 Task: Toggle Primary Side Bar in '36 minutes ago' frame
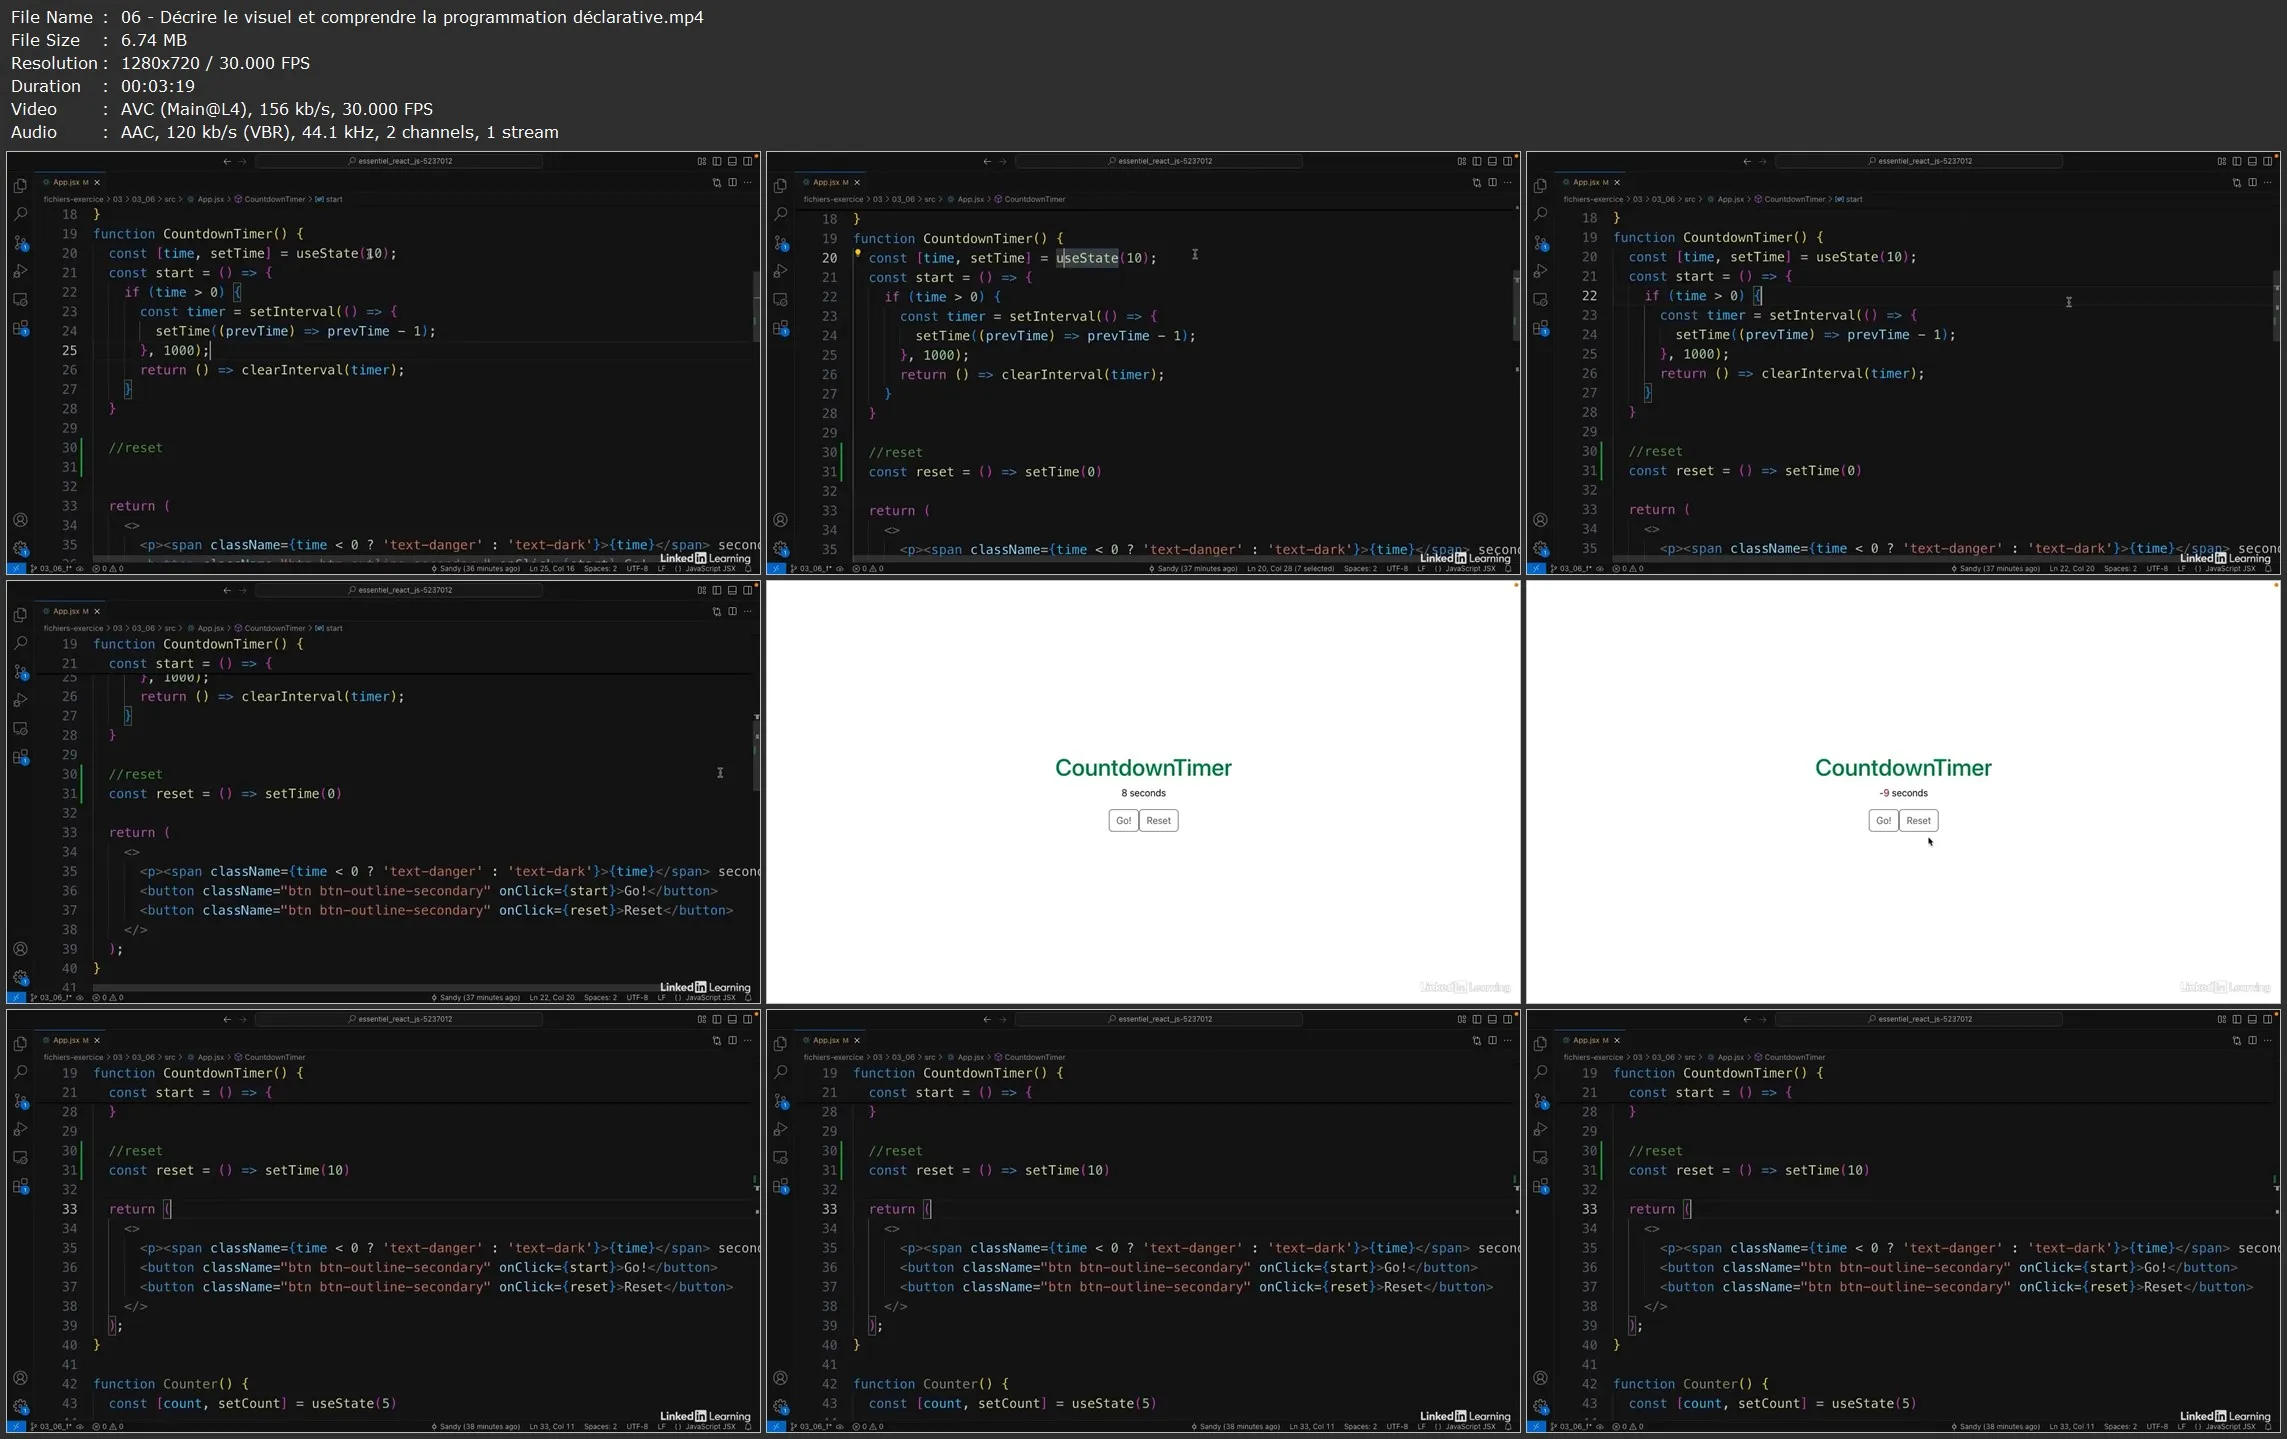point(717,161)
